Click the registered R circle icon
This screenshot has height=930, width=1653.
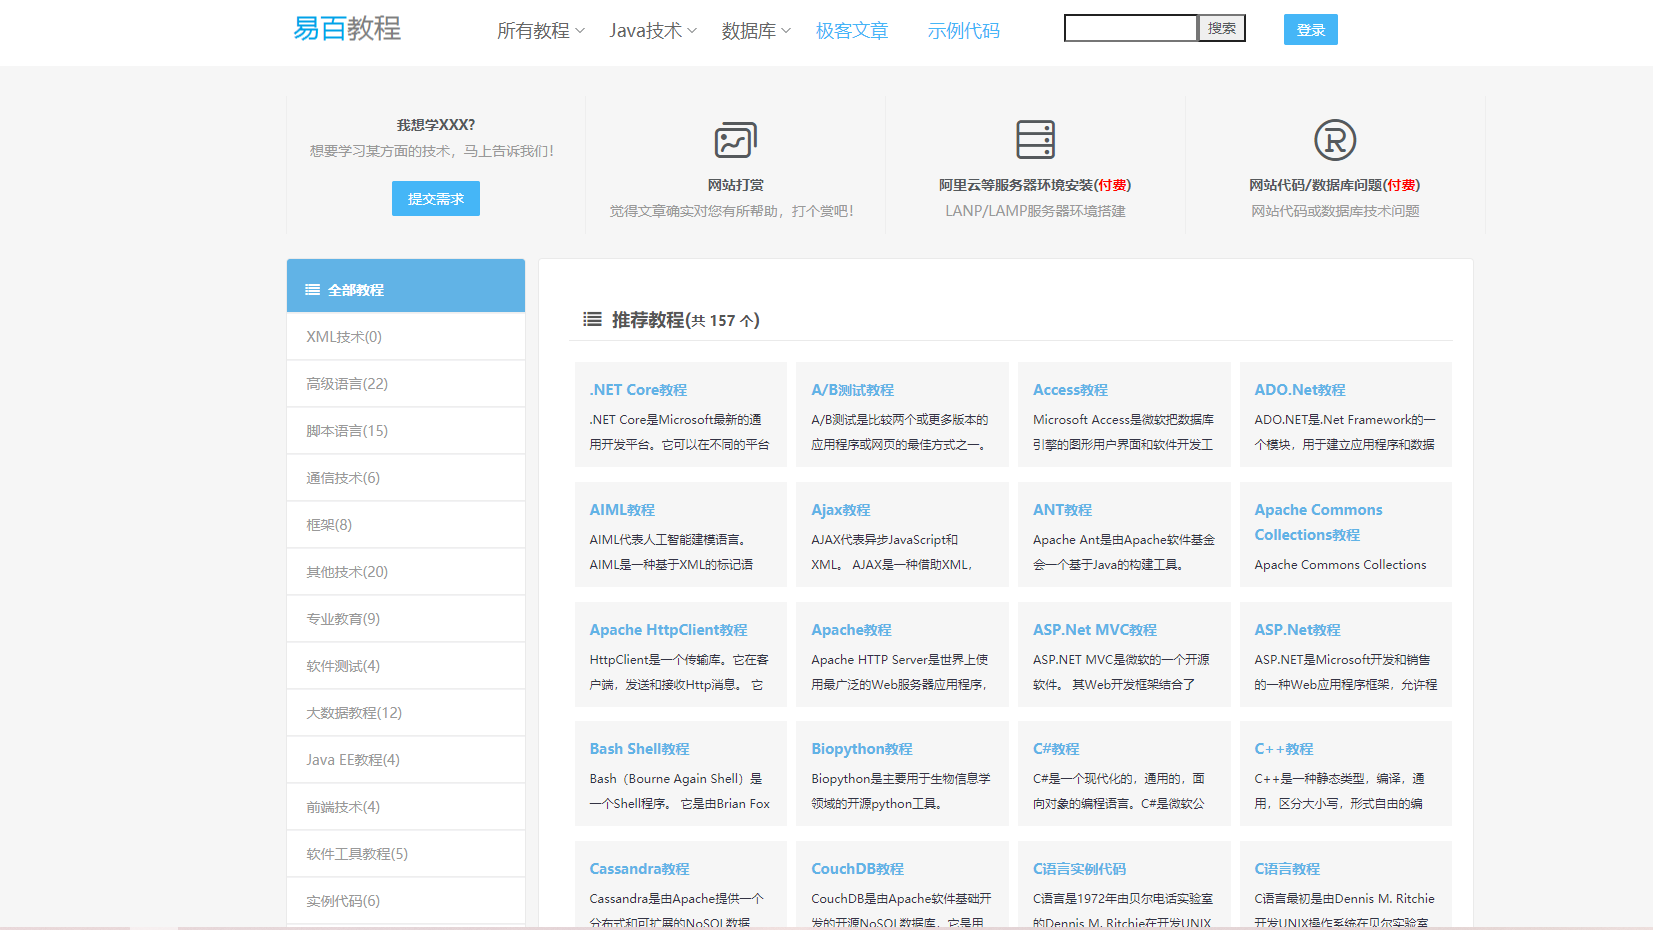pyautogui.click(x=1335, y=140)
